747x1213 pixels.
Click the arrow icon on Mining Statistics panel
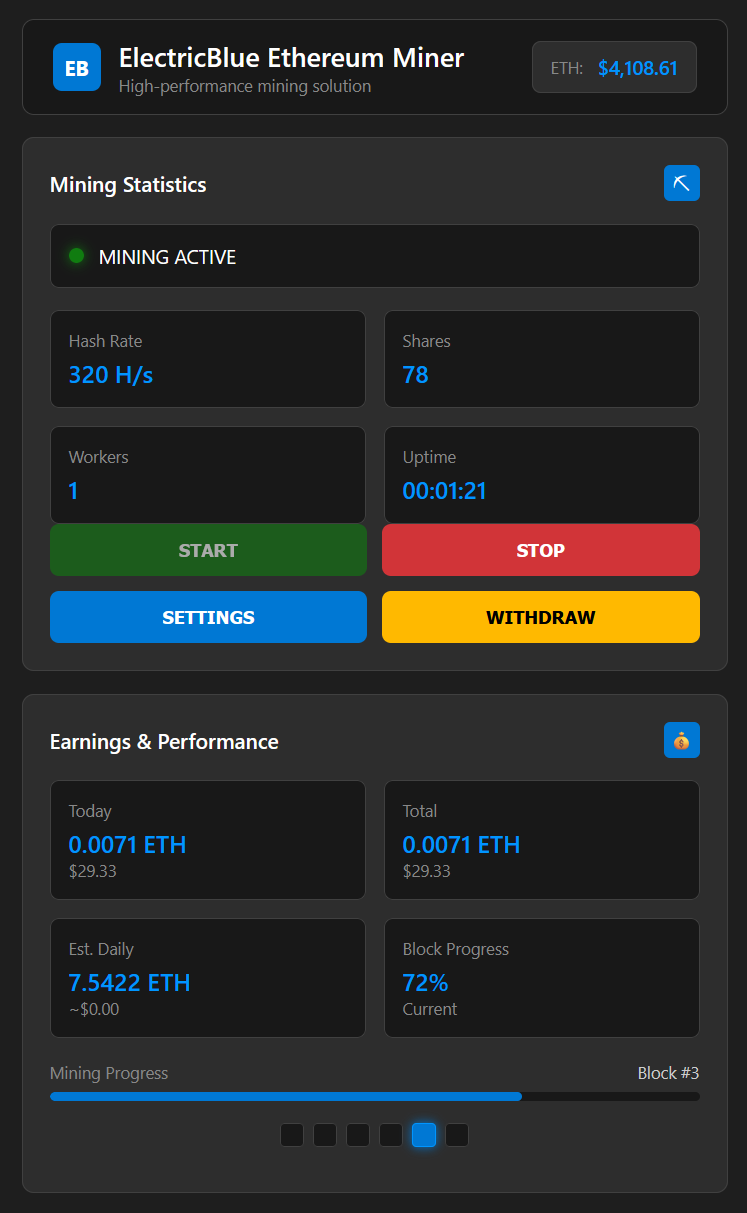click(682, 183)
